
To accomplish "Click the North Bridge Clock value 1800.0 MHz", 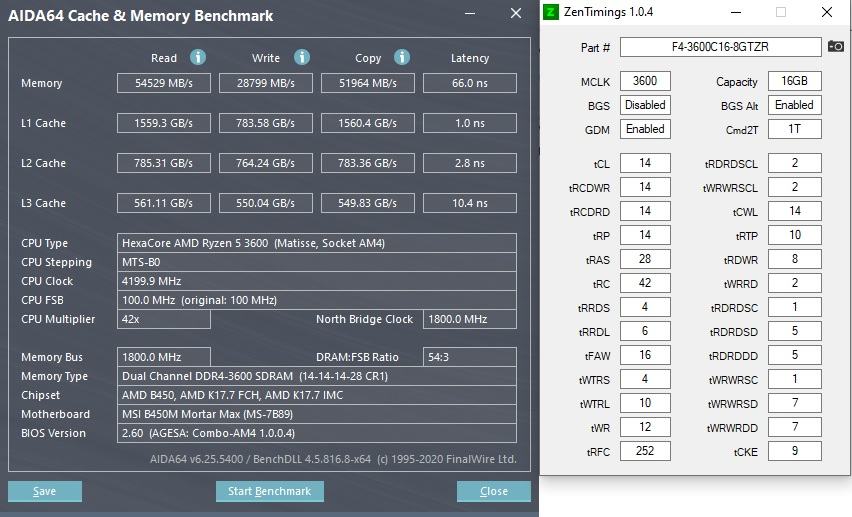I will [x=470, y=319].
